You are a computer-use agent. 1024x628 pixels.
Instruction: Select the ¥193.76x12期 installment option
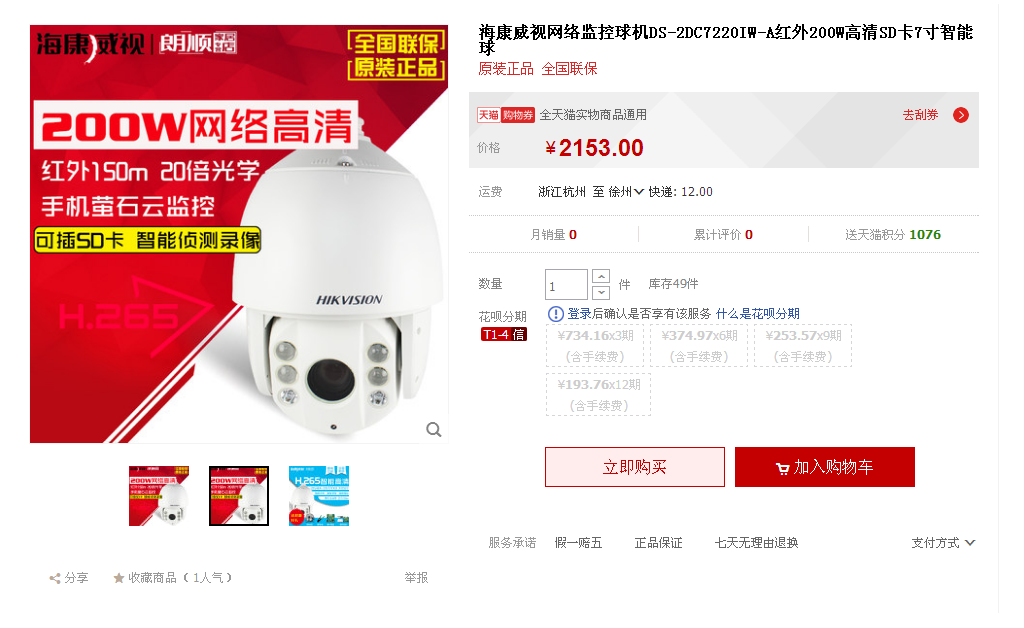click(599, 394)
